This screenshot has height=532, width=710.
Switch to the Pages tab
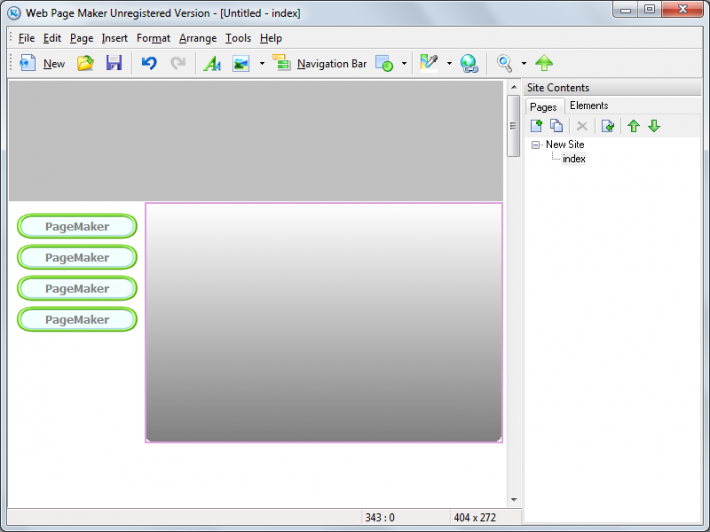point(543,107)
